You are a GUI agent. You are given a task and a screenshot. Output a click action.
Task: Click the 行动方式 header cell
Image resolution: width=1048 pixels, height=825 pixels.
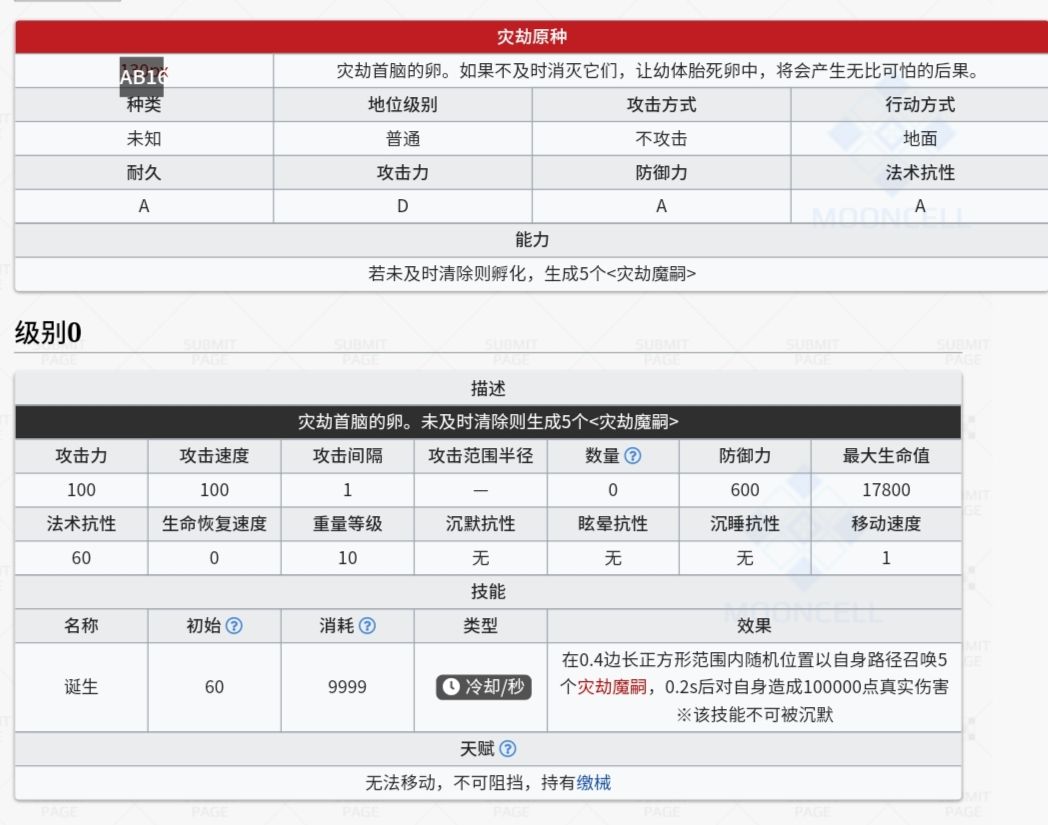click(920, 105)
